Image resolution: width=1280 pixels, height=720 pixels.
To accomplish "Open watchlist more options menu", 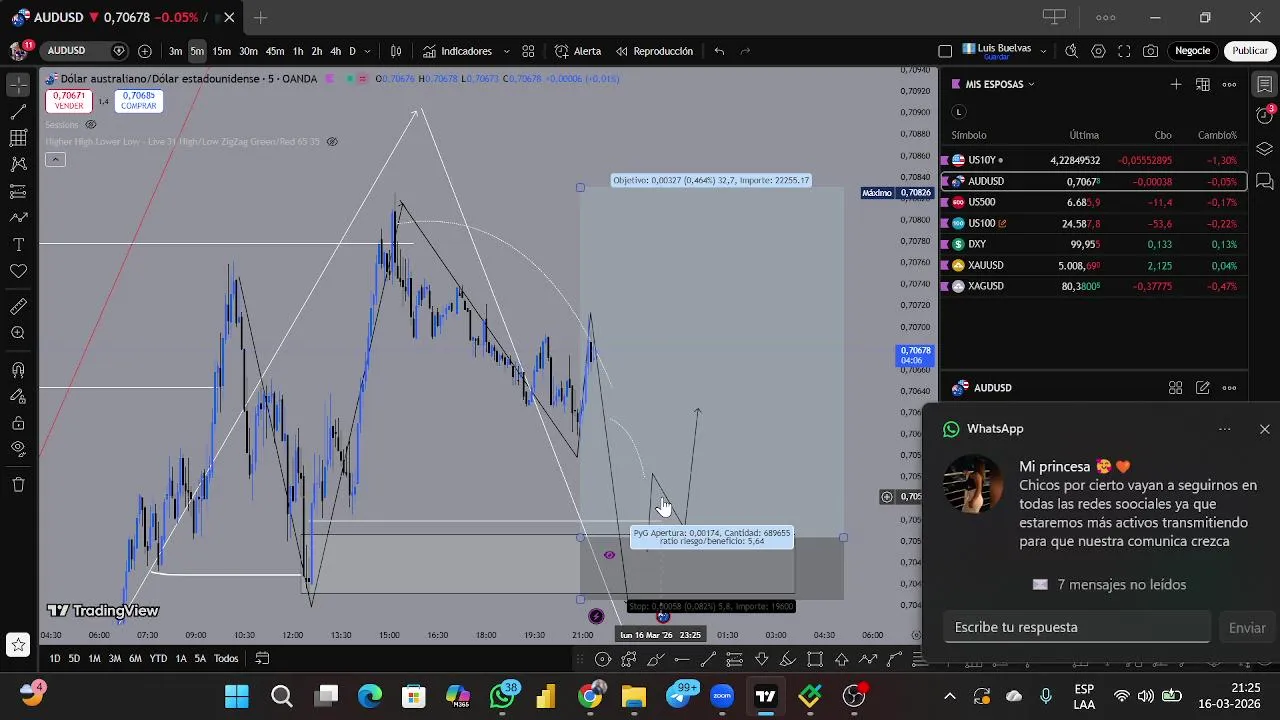I will tap(1229, 84).
